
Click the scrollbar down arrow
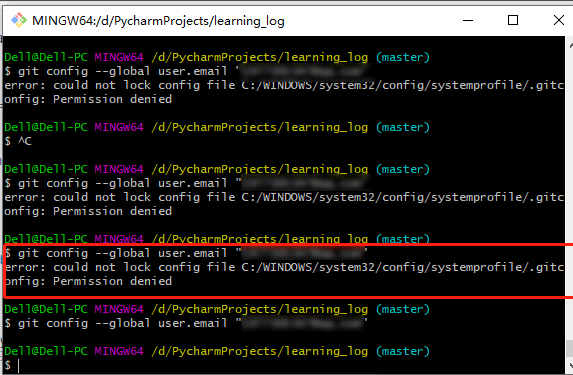(x=570, y=365)
